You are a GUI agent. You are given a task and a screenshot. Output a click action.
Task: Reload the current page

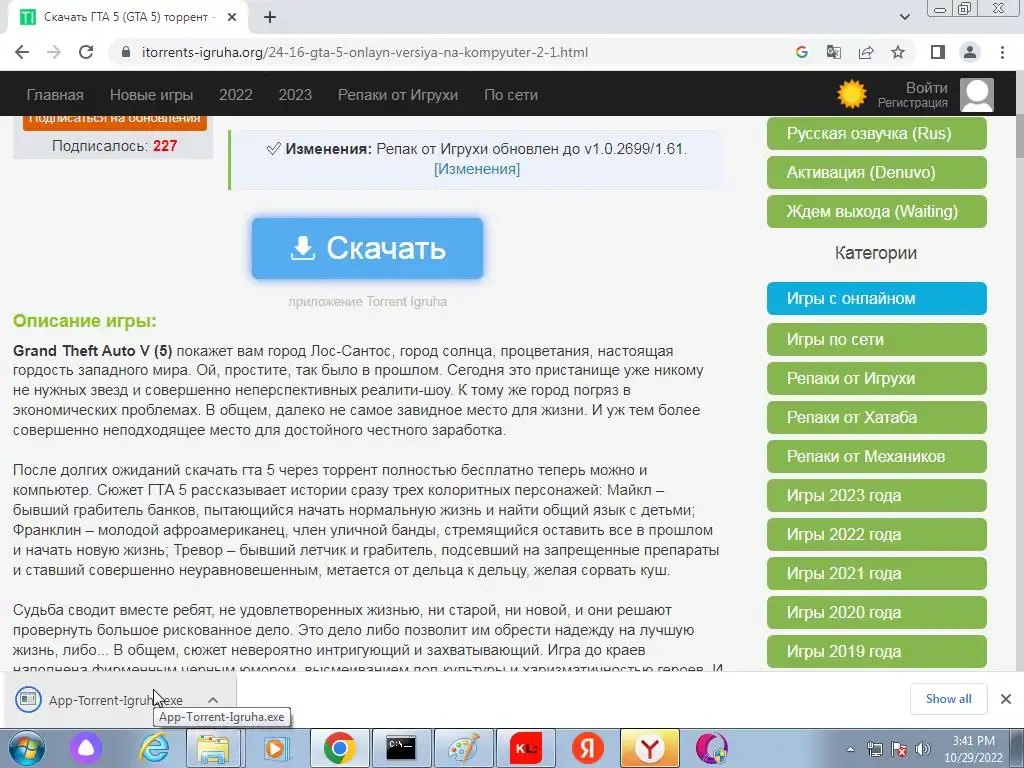[86, 52]
